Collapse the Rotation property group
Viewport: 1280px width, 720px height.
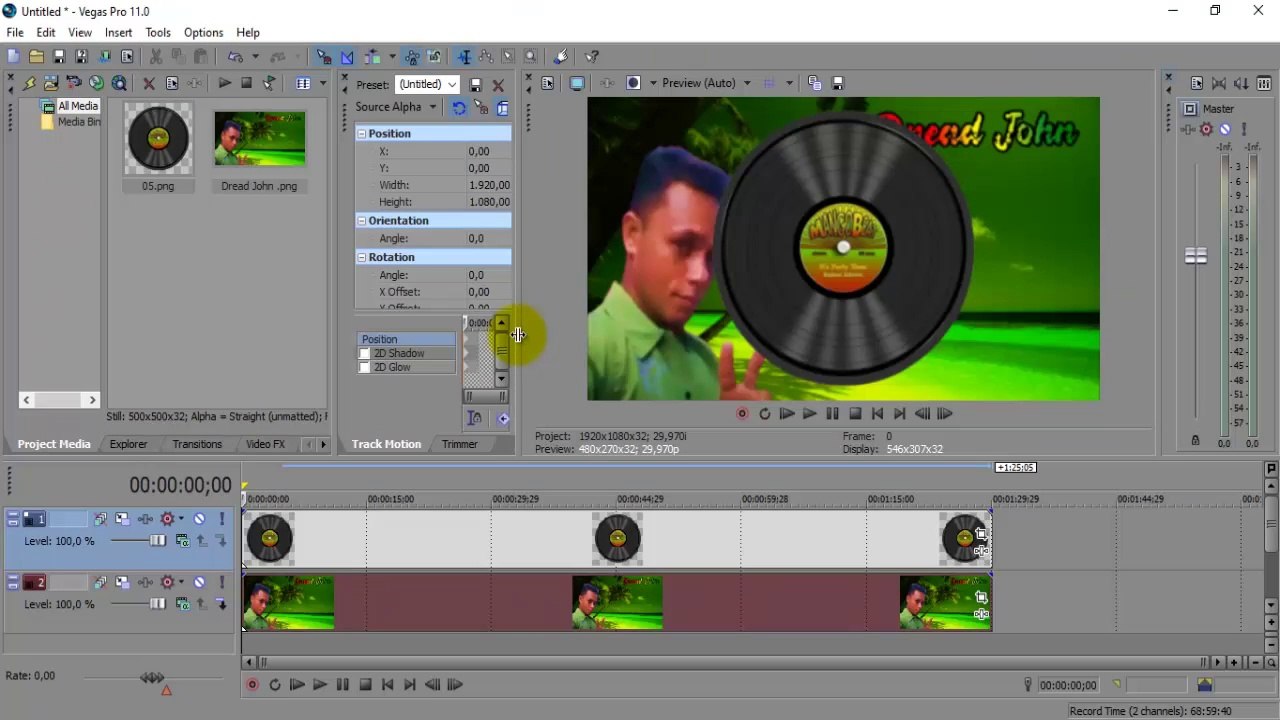pos(362,258)
